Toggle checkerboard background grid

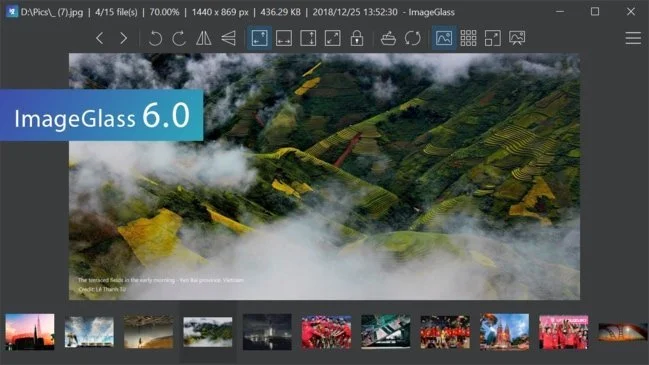pyautogui.click(x=468, y=38)
